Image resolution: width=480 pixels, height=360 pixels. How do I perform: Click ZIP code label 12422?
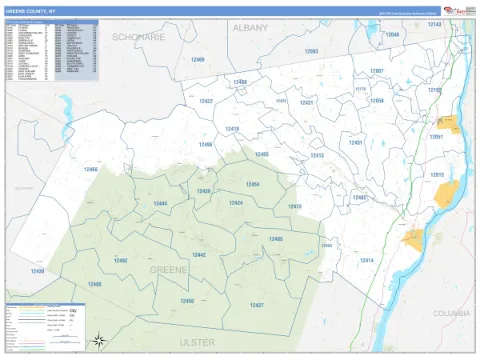206,101
